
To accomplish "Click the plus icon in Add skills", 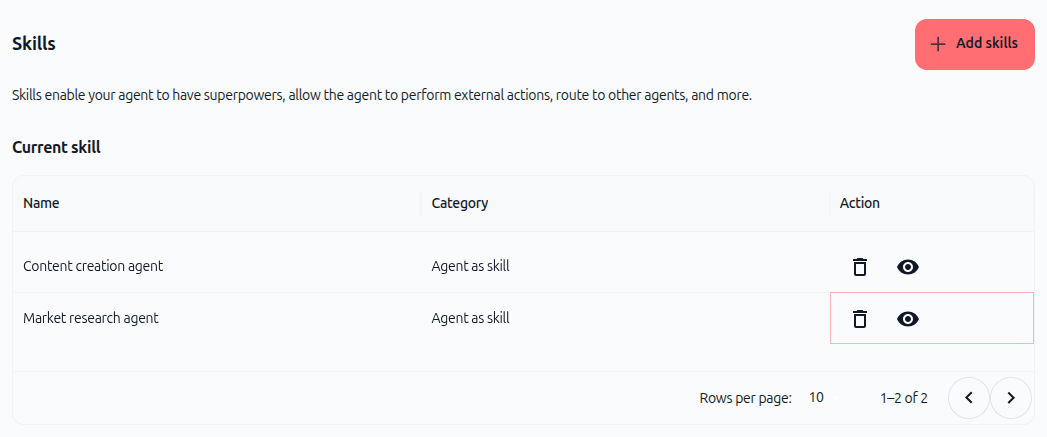I will (x=938, y=44).
